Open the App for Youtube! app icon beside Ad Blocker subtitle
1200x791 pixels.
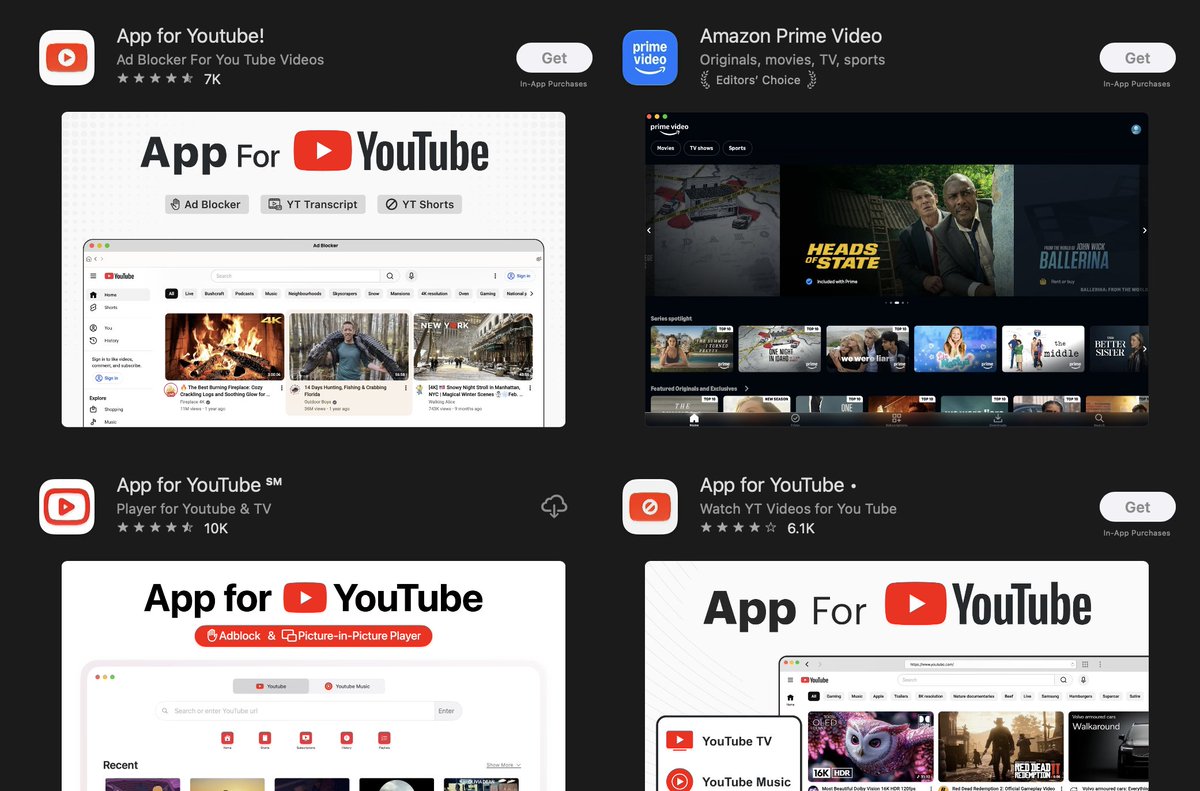(67, 58)
